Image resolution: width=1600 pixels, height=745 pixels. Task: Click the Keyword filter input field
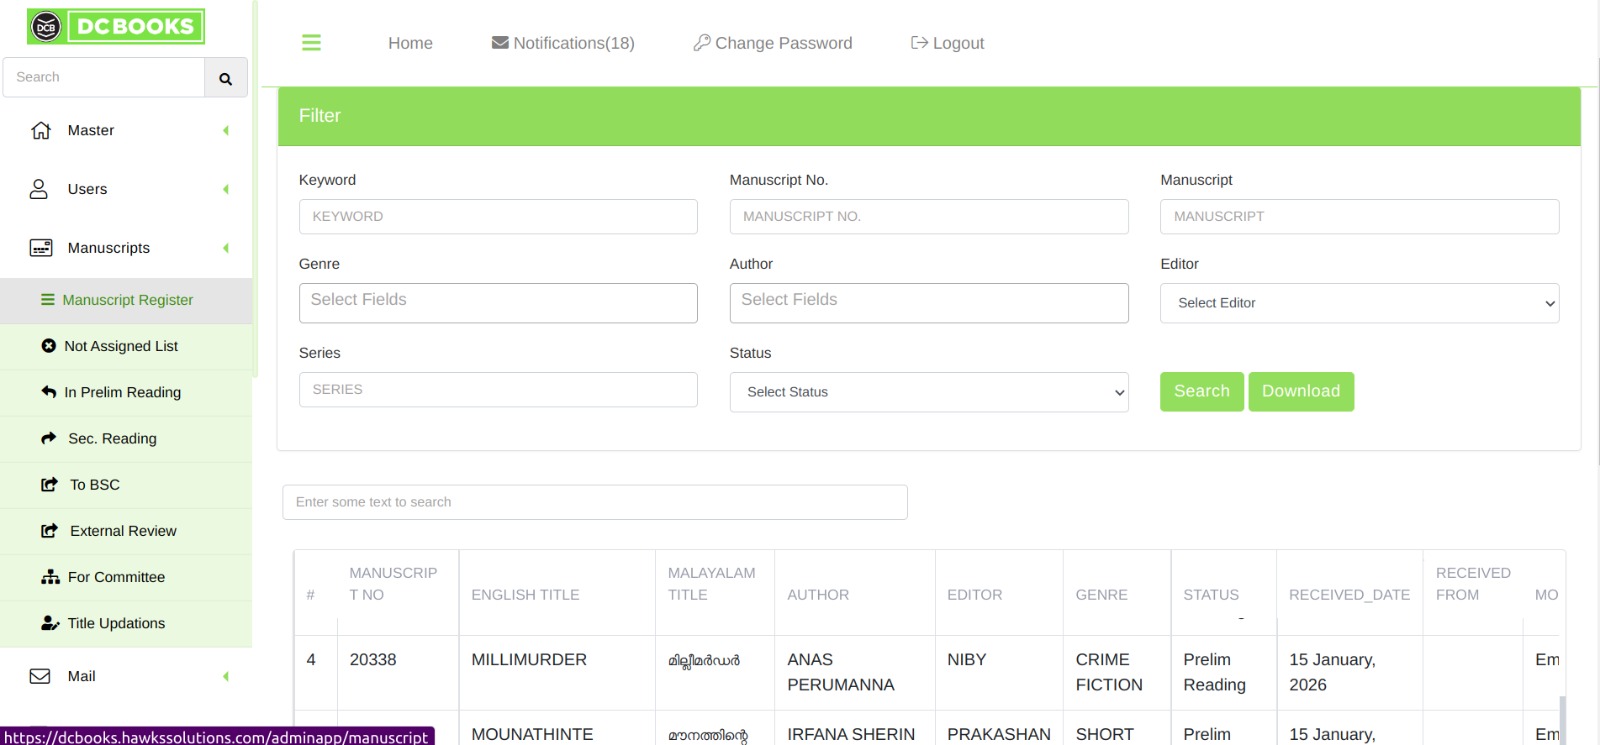(498, 217)
